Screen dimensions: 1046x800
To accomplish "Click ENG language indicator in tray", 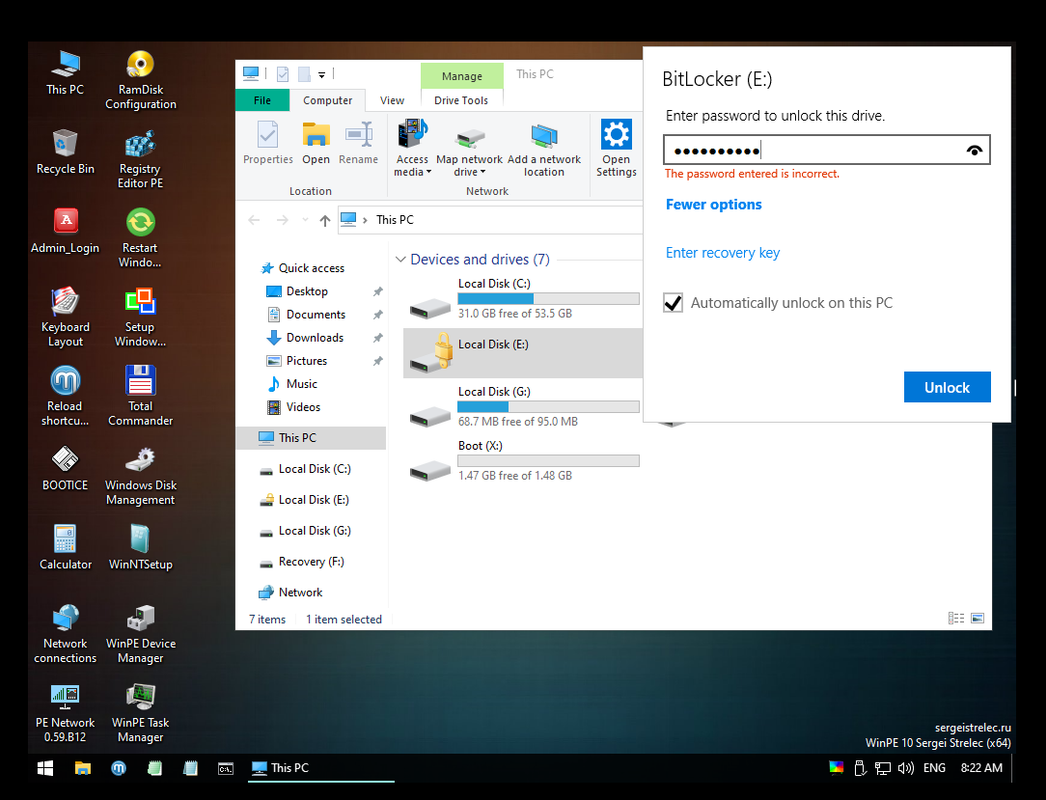I will 934,768.
